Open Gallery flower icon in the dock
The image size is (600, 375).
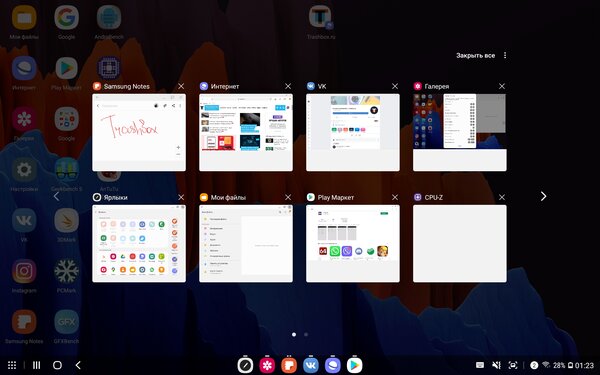pyautogui.click(x=267, y=365)
